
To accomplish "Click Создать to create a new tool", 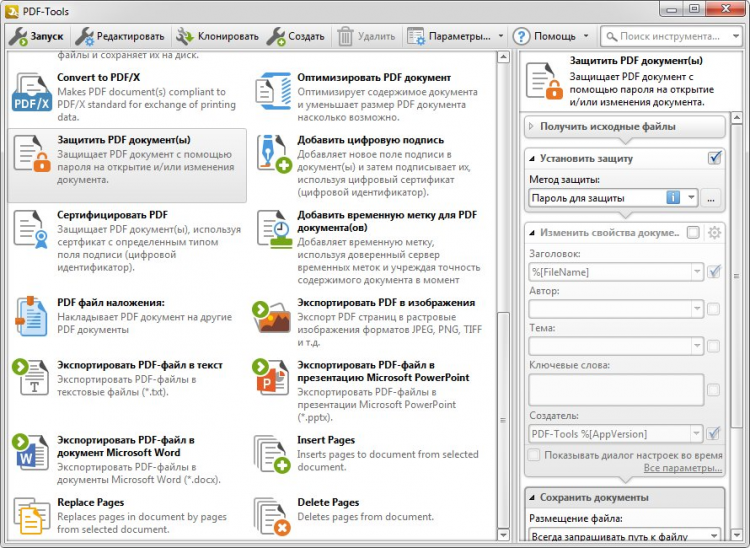I will (296, 36).
